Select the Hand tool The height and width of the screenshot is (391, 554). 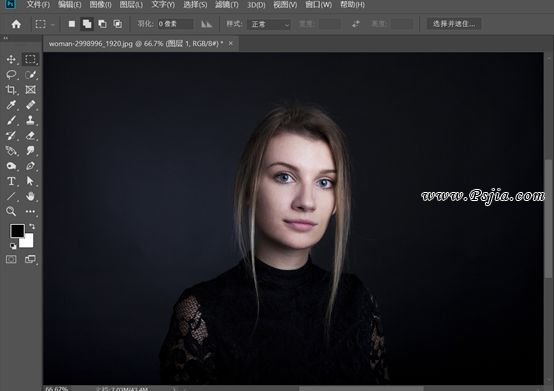[x=30, y=196]
